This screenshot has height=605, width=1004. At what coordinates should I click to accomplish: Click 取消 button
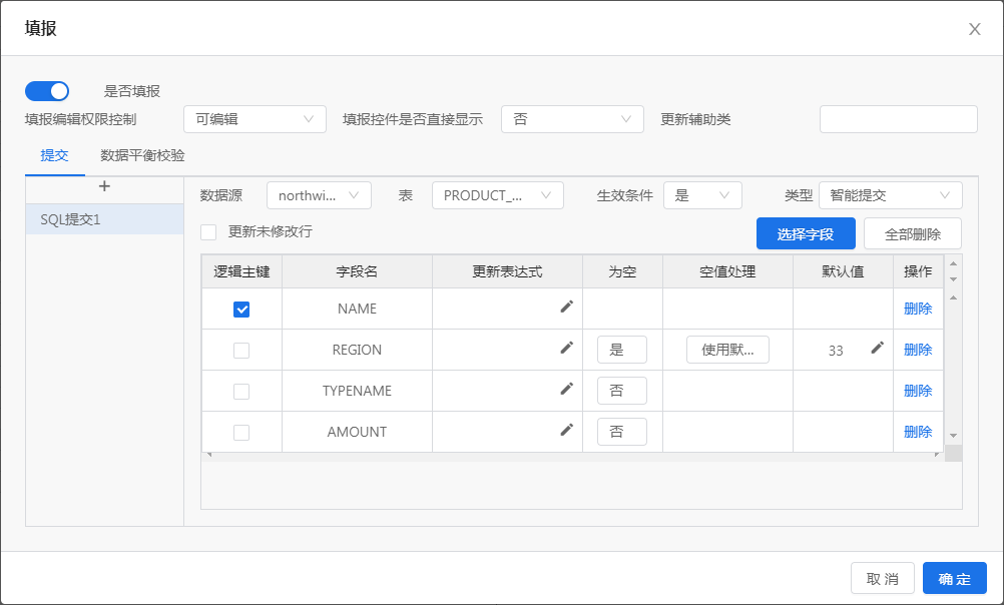point(882,579)
